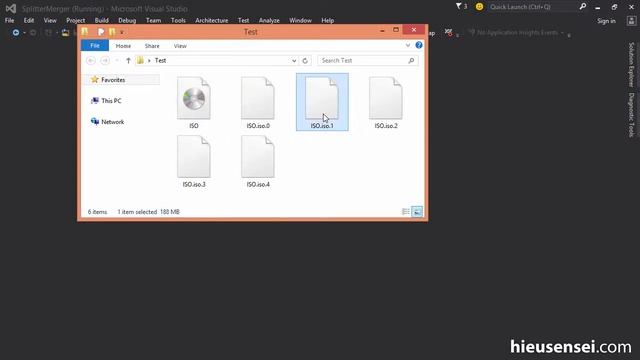
Task: Click the feedback smiley icon
Action: tap(479, 7)
